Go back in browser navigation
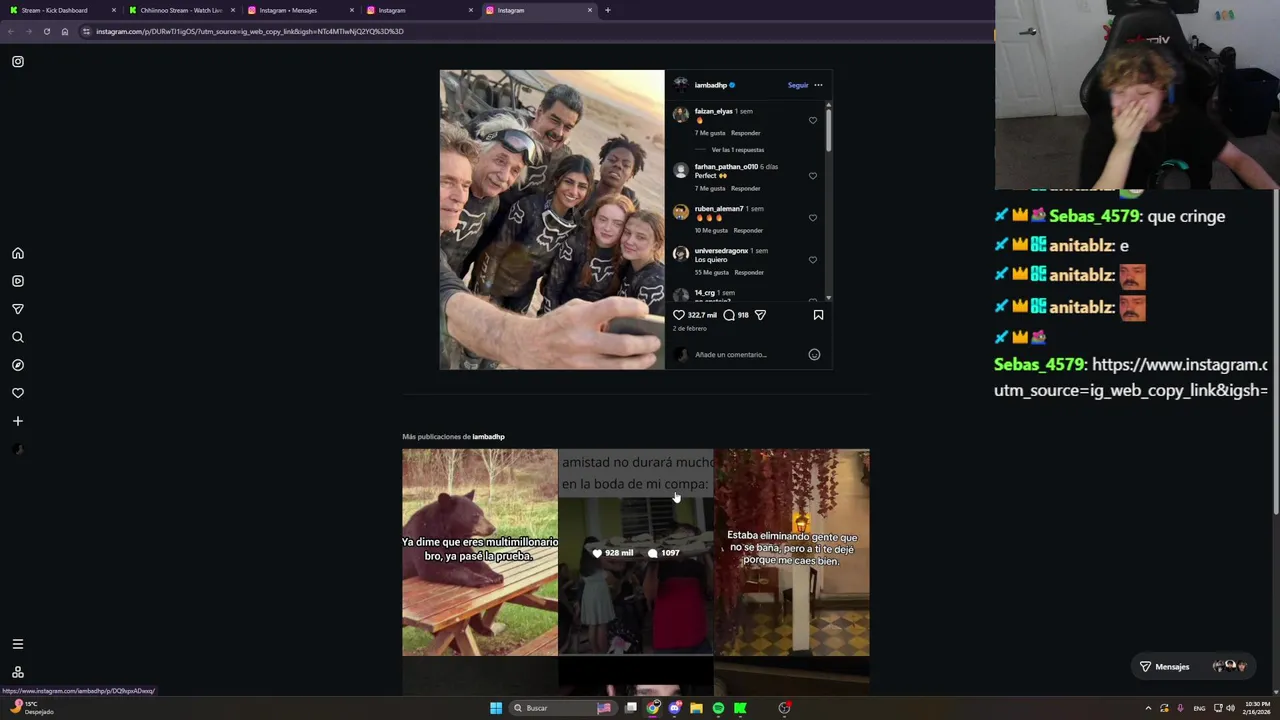This screenshot has width=1280, height=720. [10, 31]
